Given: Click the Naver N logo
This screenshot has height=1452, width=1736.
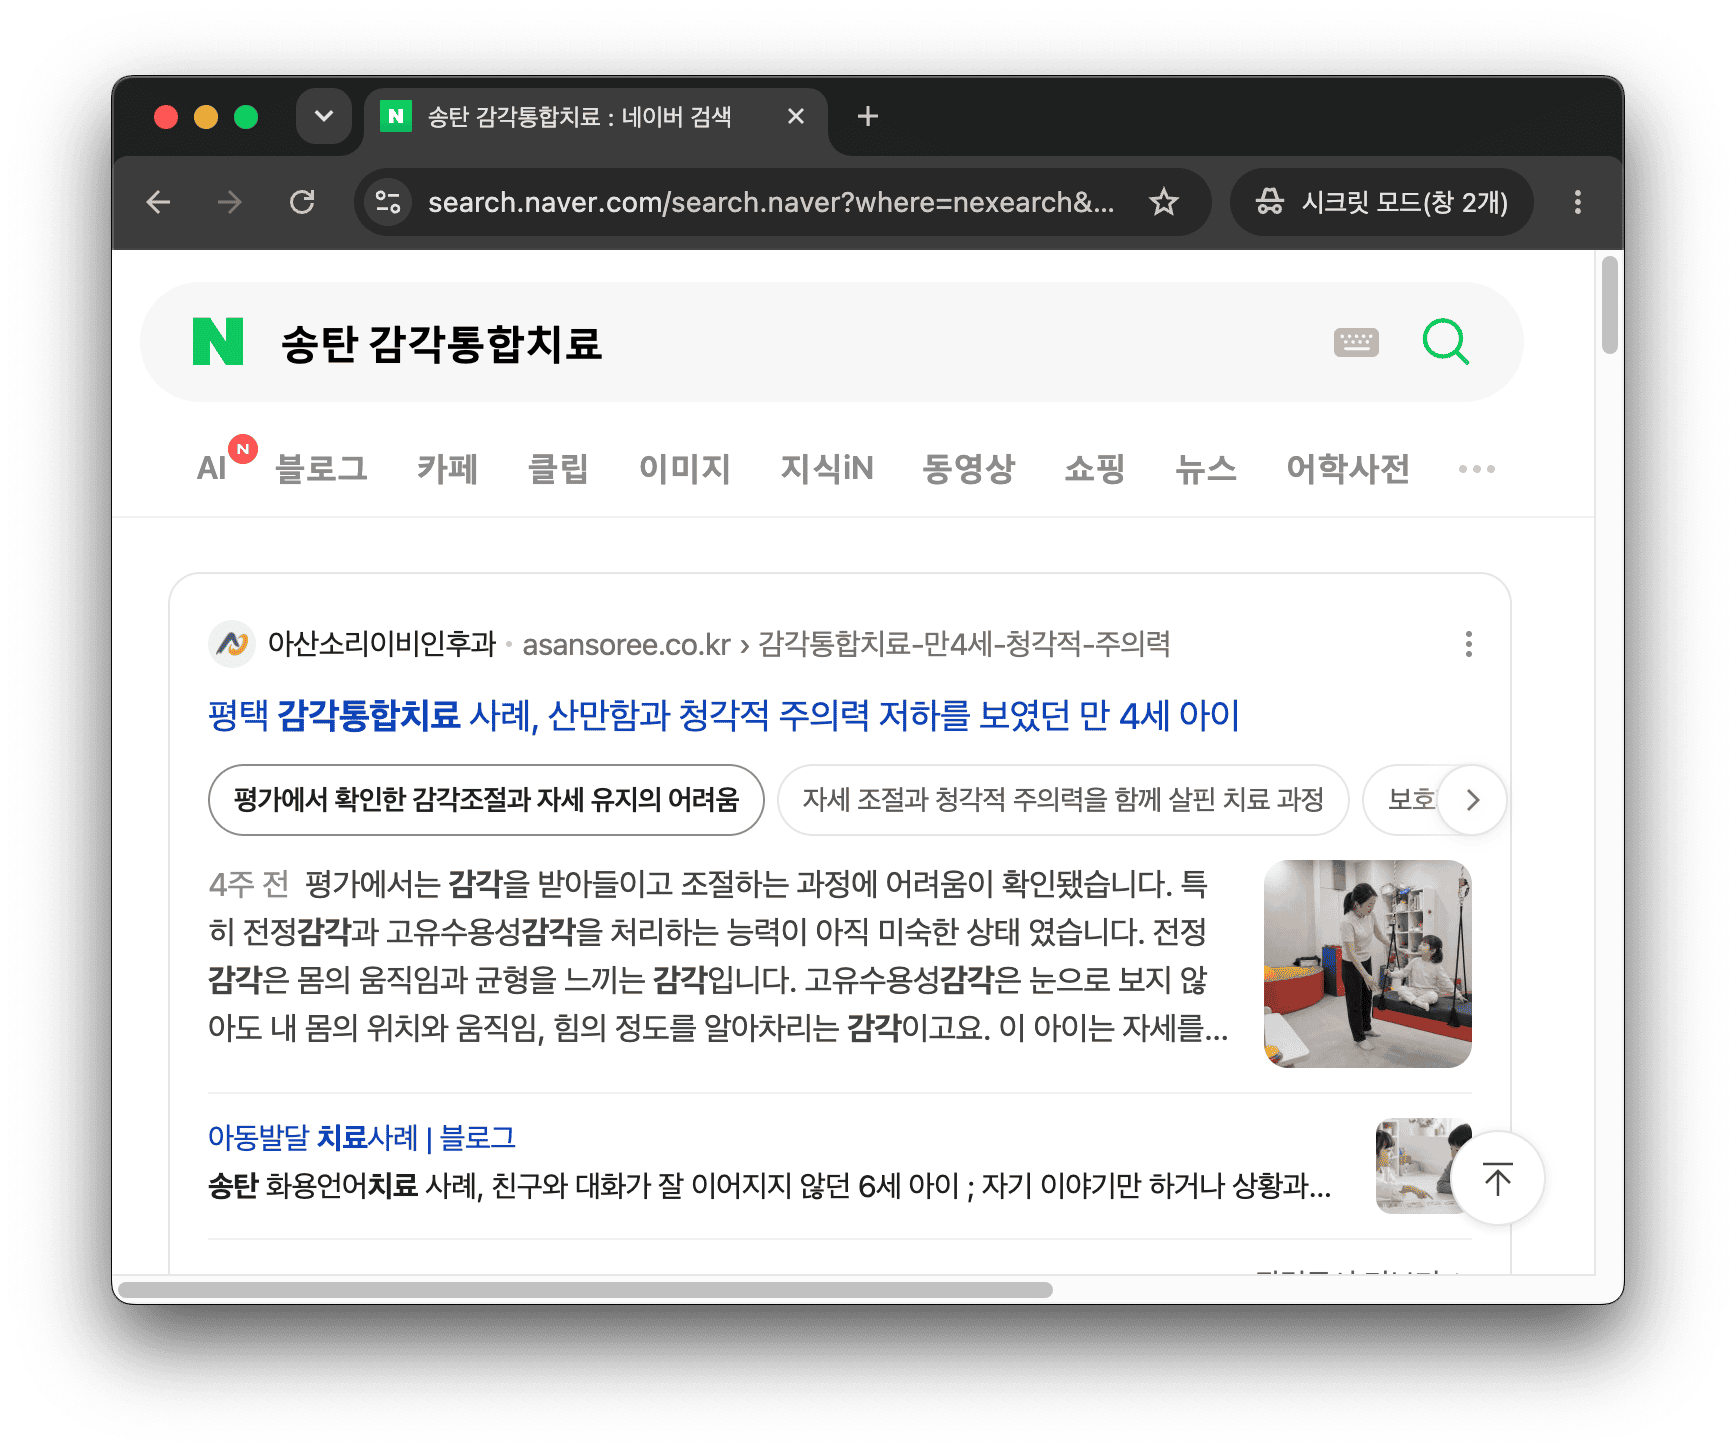Looking at the screenshot, I should (x=218, y=342).
